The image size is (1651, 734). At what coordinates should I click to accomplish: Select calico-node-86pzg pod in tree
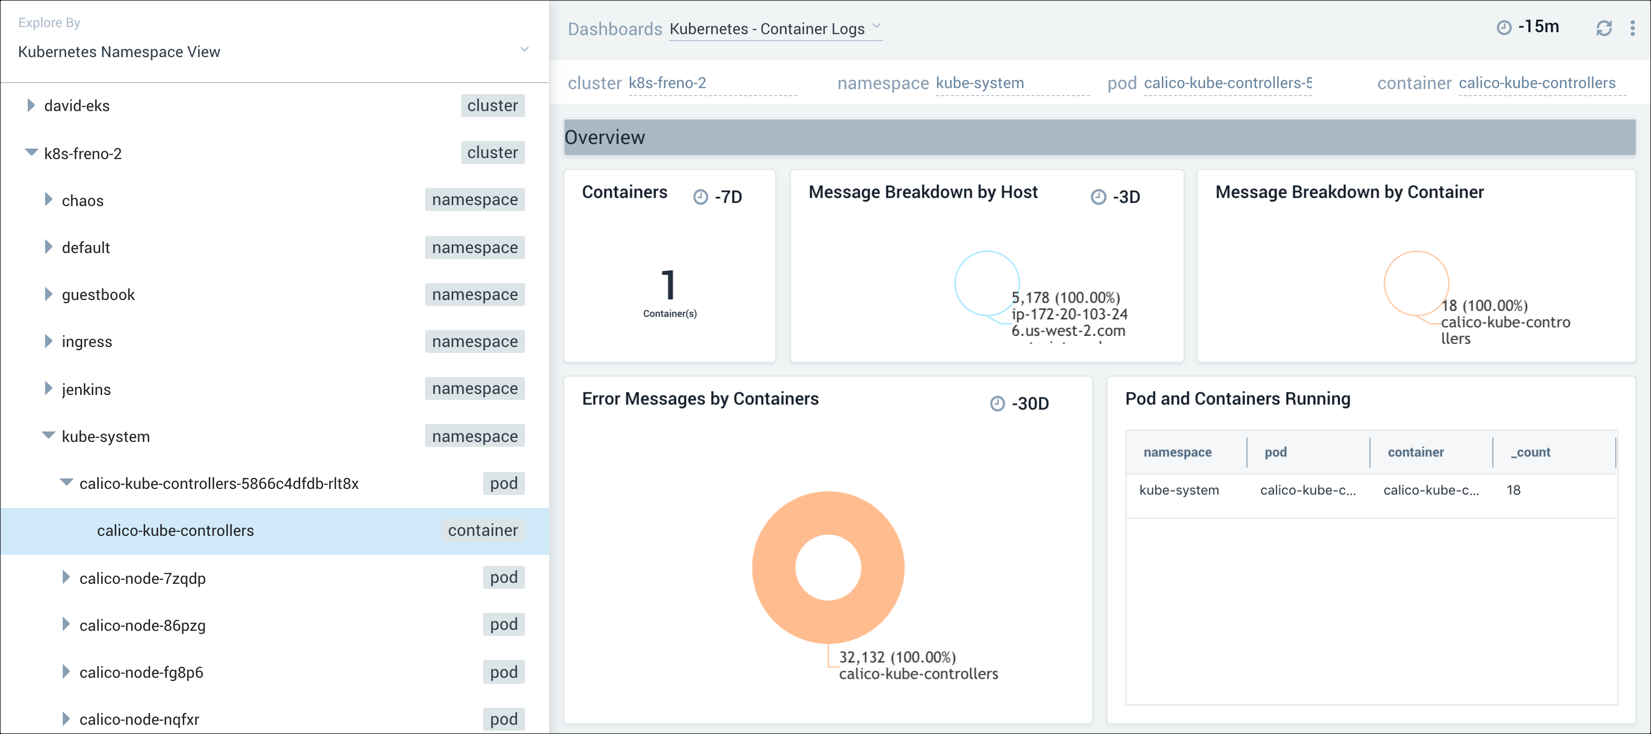(x=142, y=626)
